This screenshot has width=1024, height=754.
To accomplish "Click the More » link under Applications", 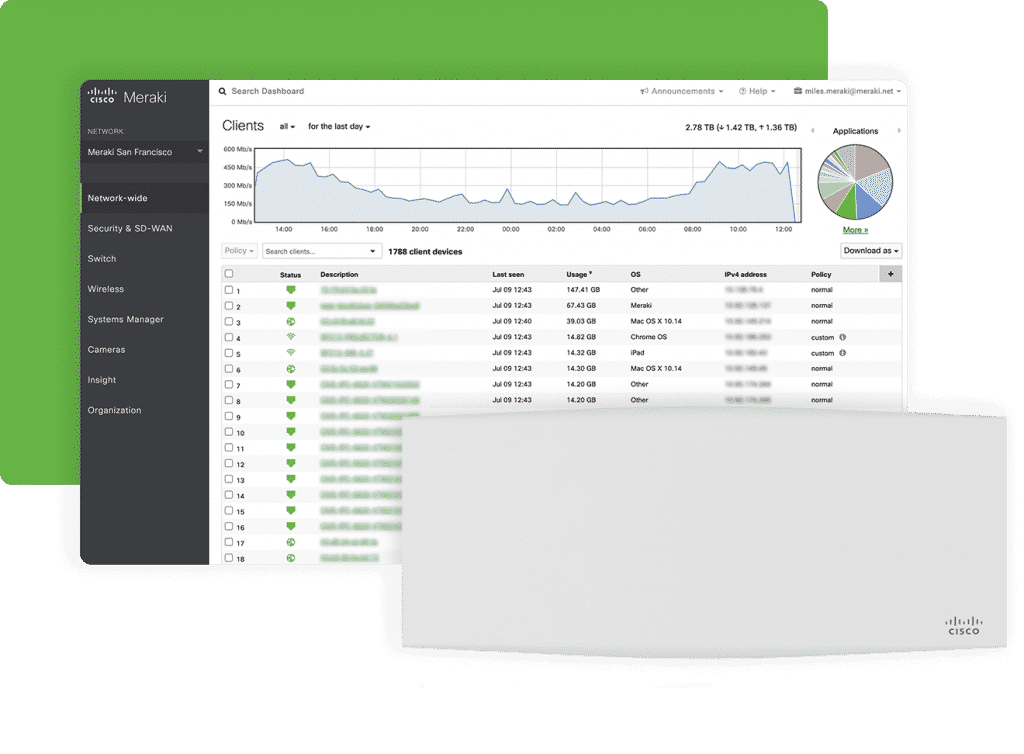I will point(856,230).
